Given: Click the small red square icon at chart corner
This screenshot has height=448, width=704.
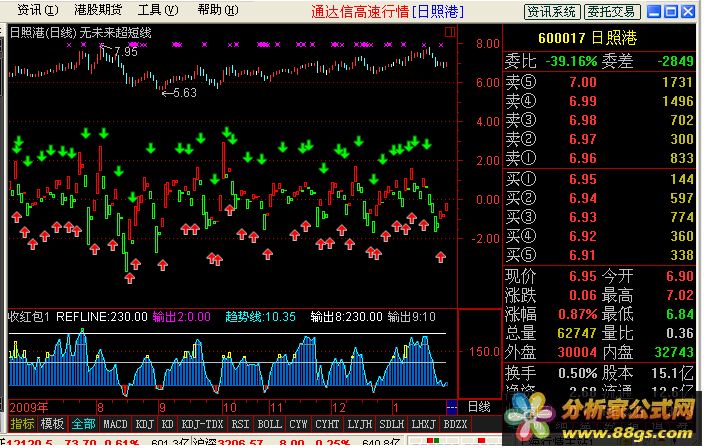Looking at the screenshot, I should tap(450, 32).
